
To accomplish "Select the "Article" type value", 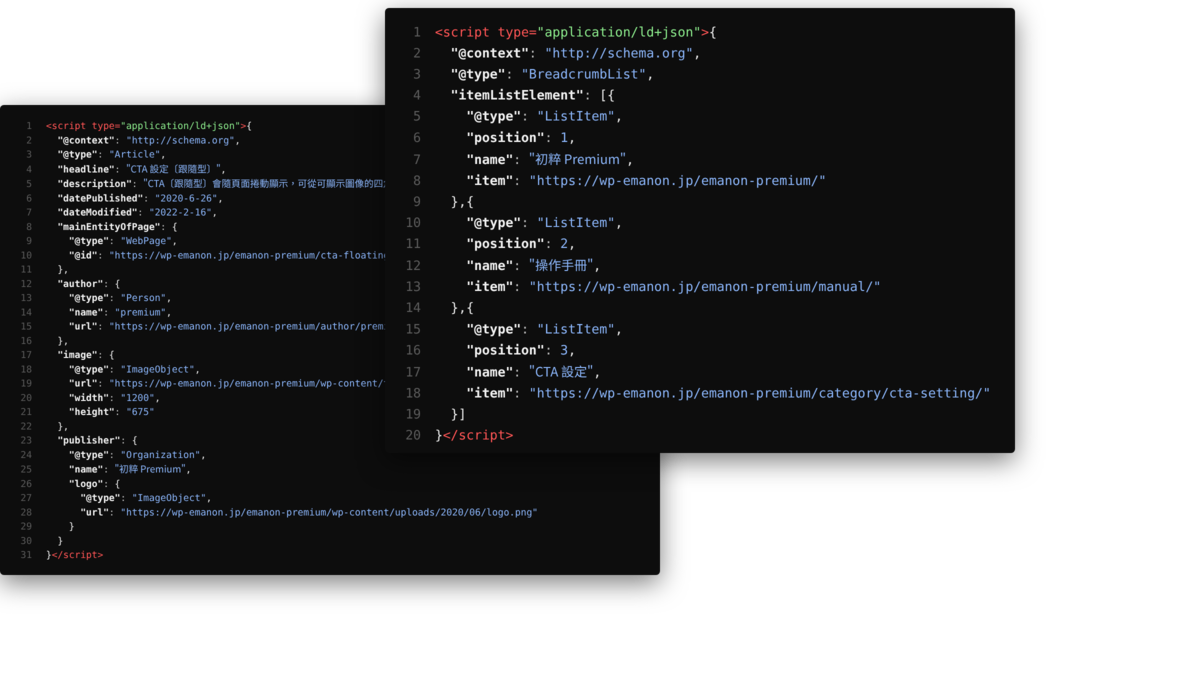I will (x=135, y=155).
